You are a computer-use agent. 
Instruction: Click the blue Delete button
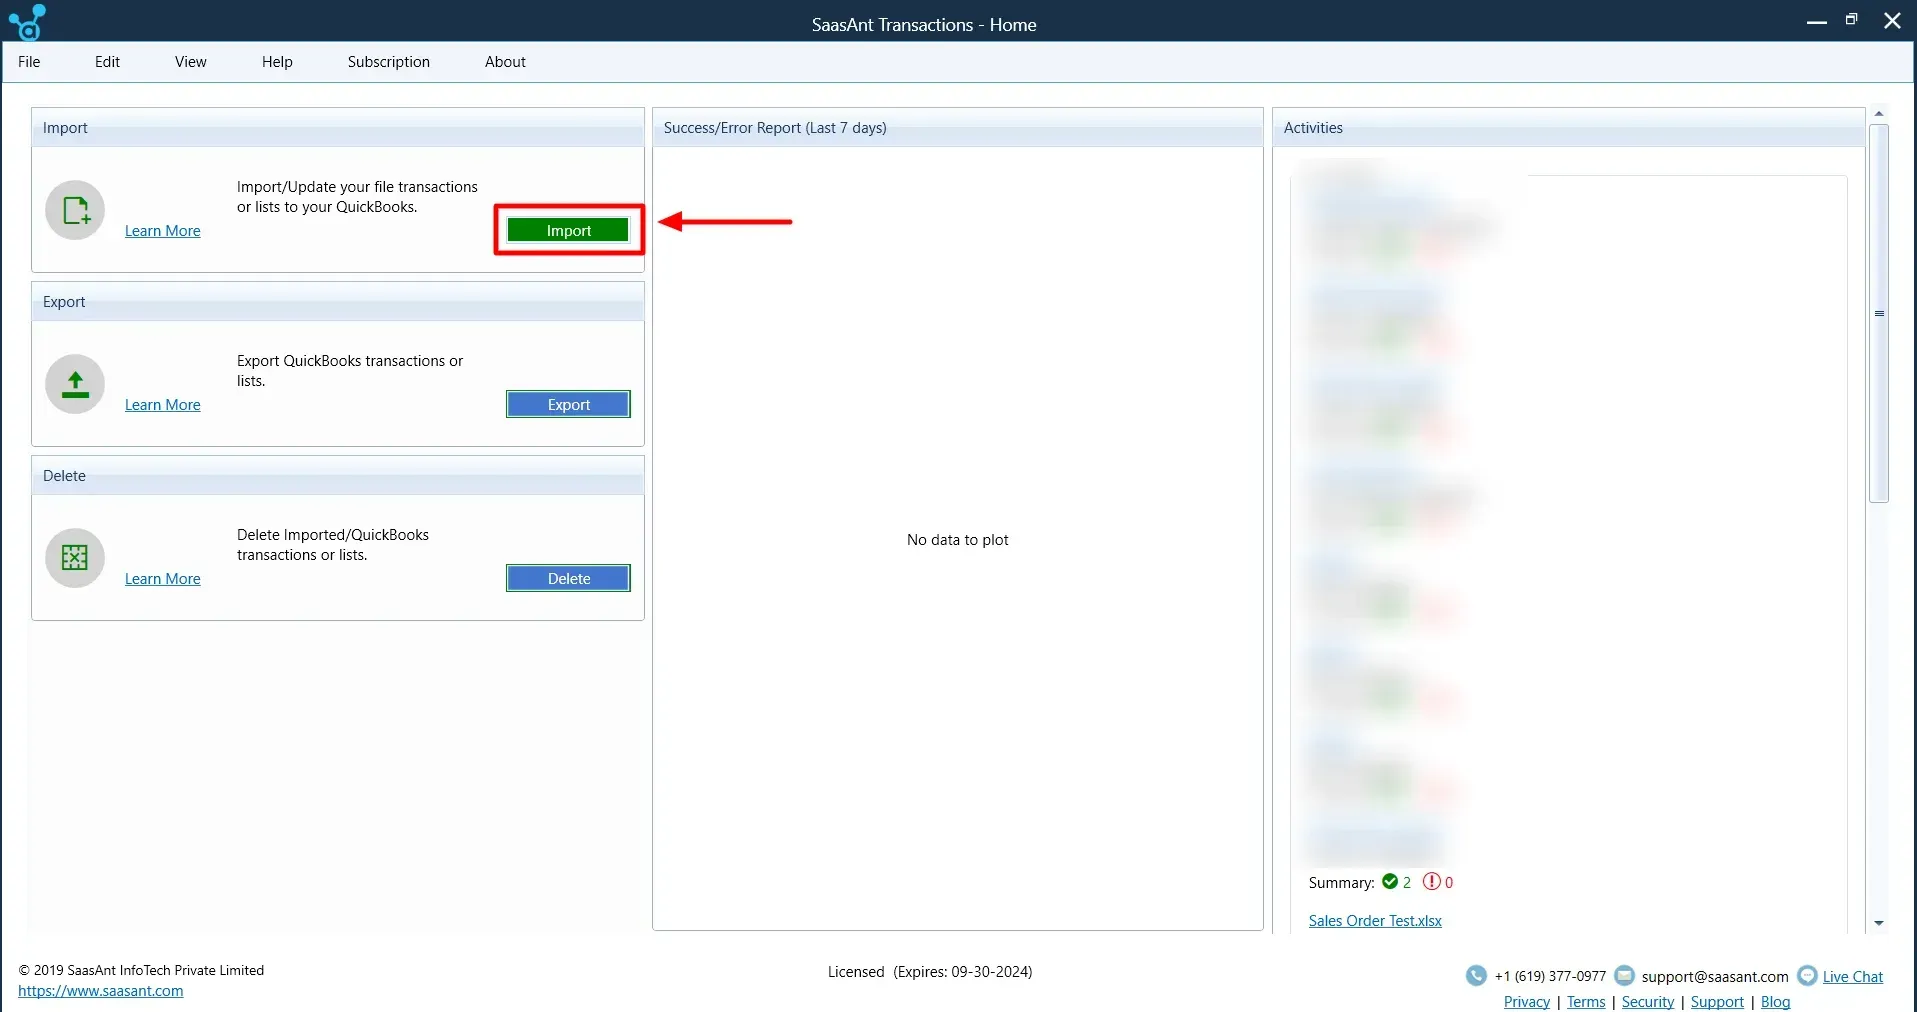(568, 578)
